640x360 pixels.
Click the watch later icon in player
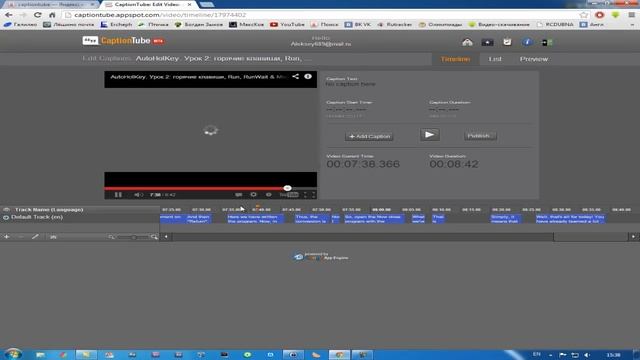pyautogui.click(x=269, y=195)
